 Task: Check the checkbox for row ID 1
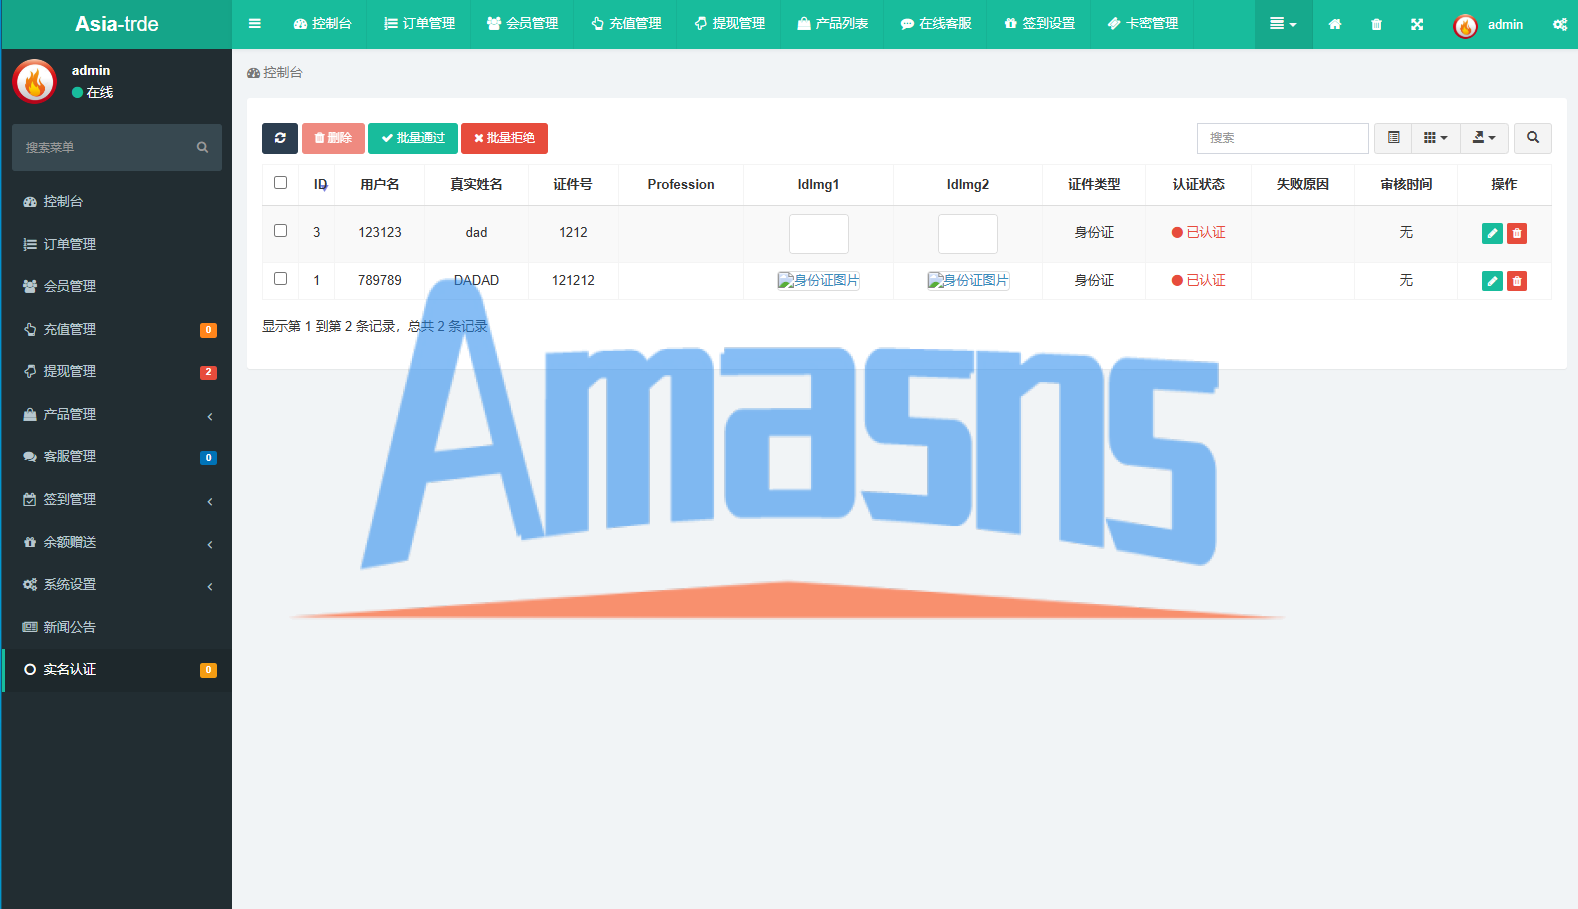pos(280,279)
